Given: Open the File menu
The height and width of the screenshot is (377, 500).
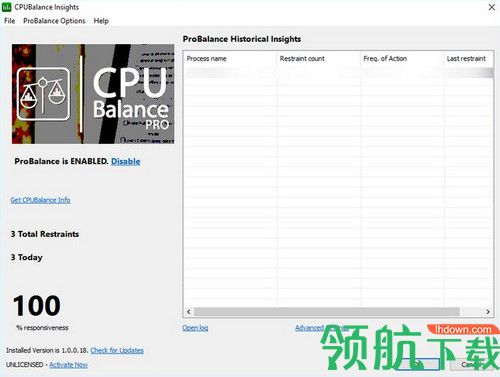Looking at the screenshot, I should (x=9, y=21).
